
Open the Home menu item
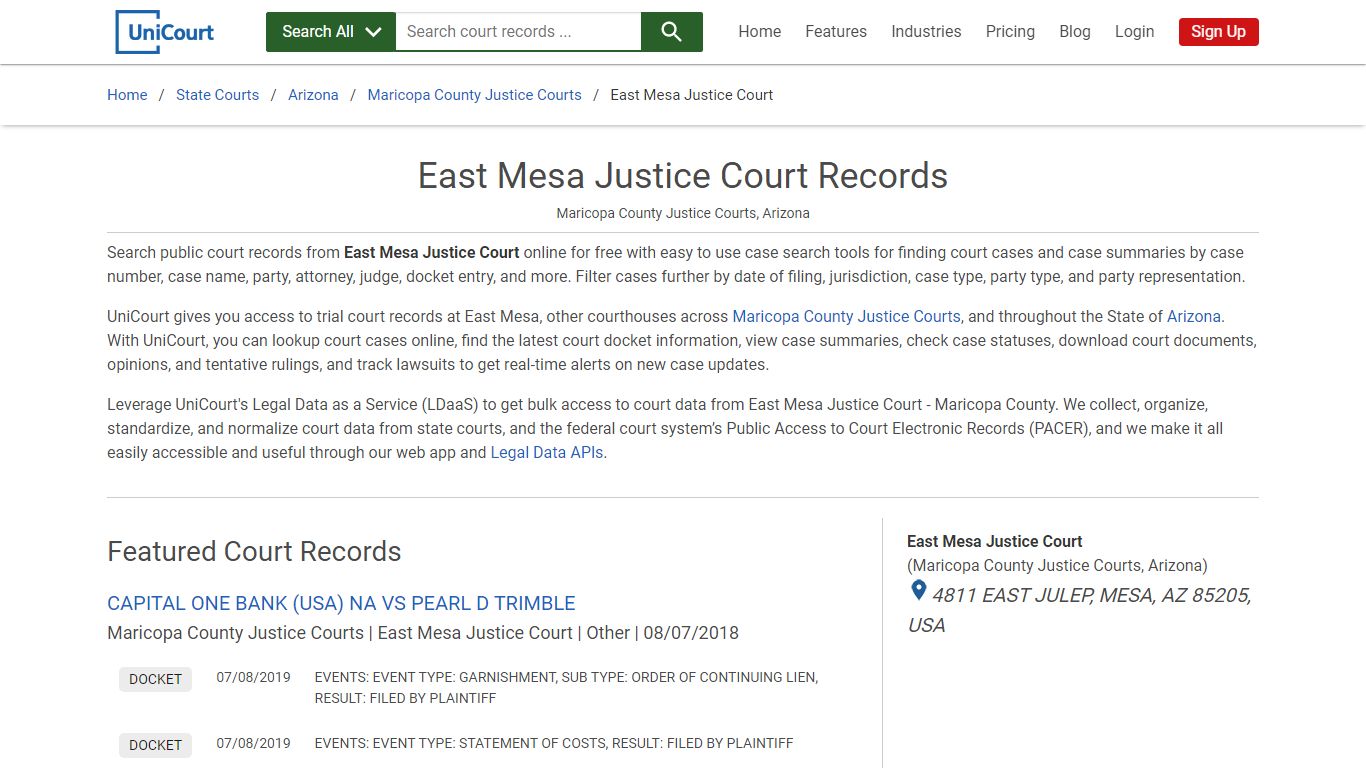760,32
